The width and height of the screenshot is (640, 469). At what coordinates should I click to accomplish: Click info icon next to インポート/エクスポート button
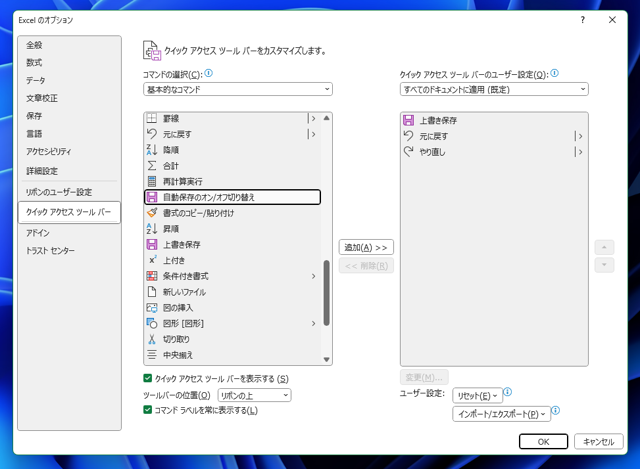click(x=556, y=410)
